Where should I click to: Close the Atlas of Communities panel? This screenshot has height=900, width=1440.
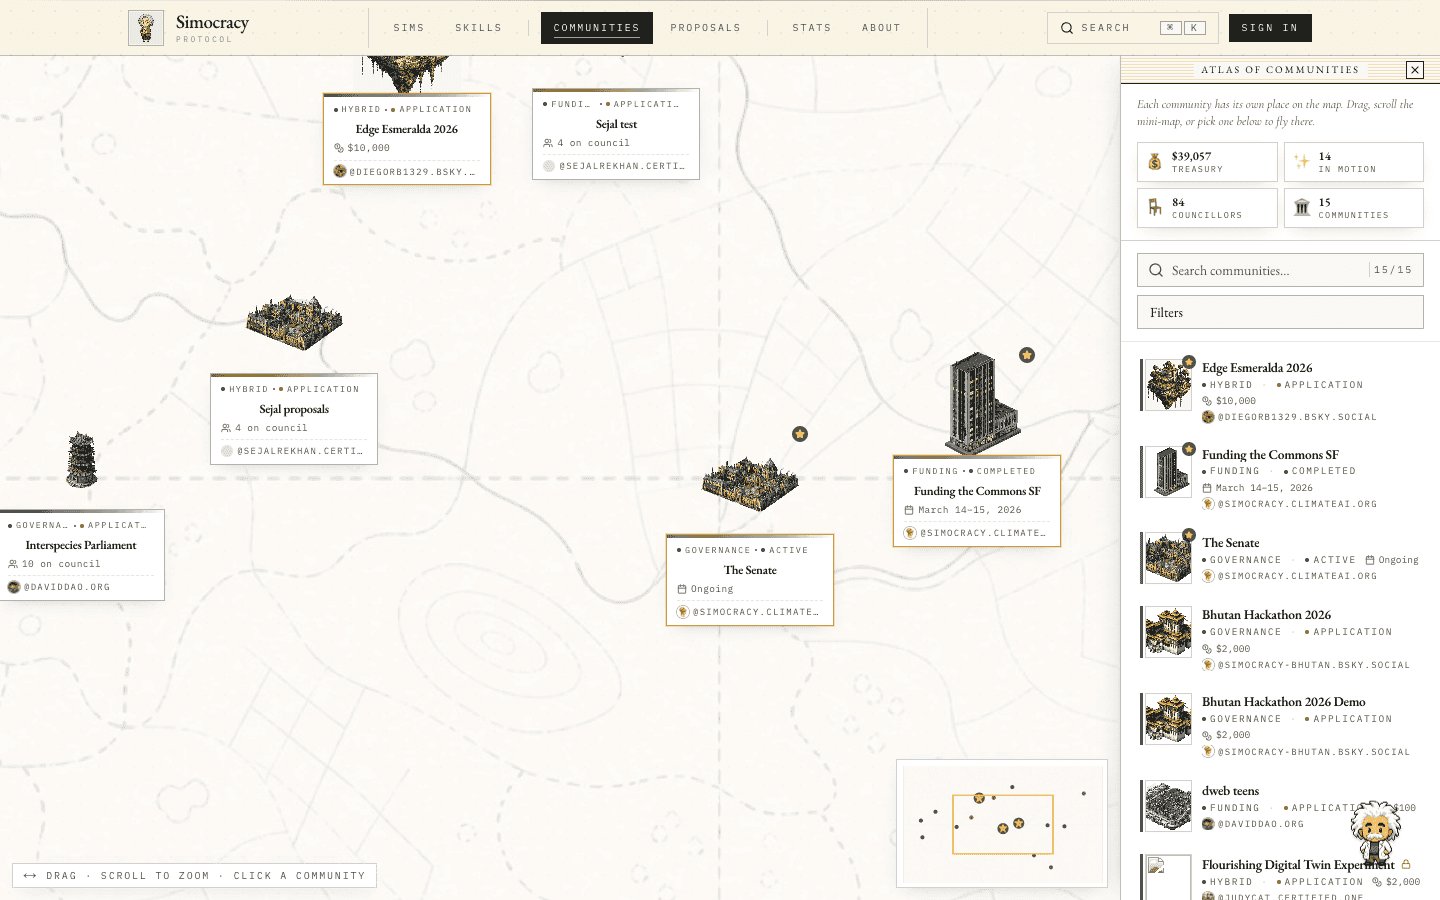1415,70
